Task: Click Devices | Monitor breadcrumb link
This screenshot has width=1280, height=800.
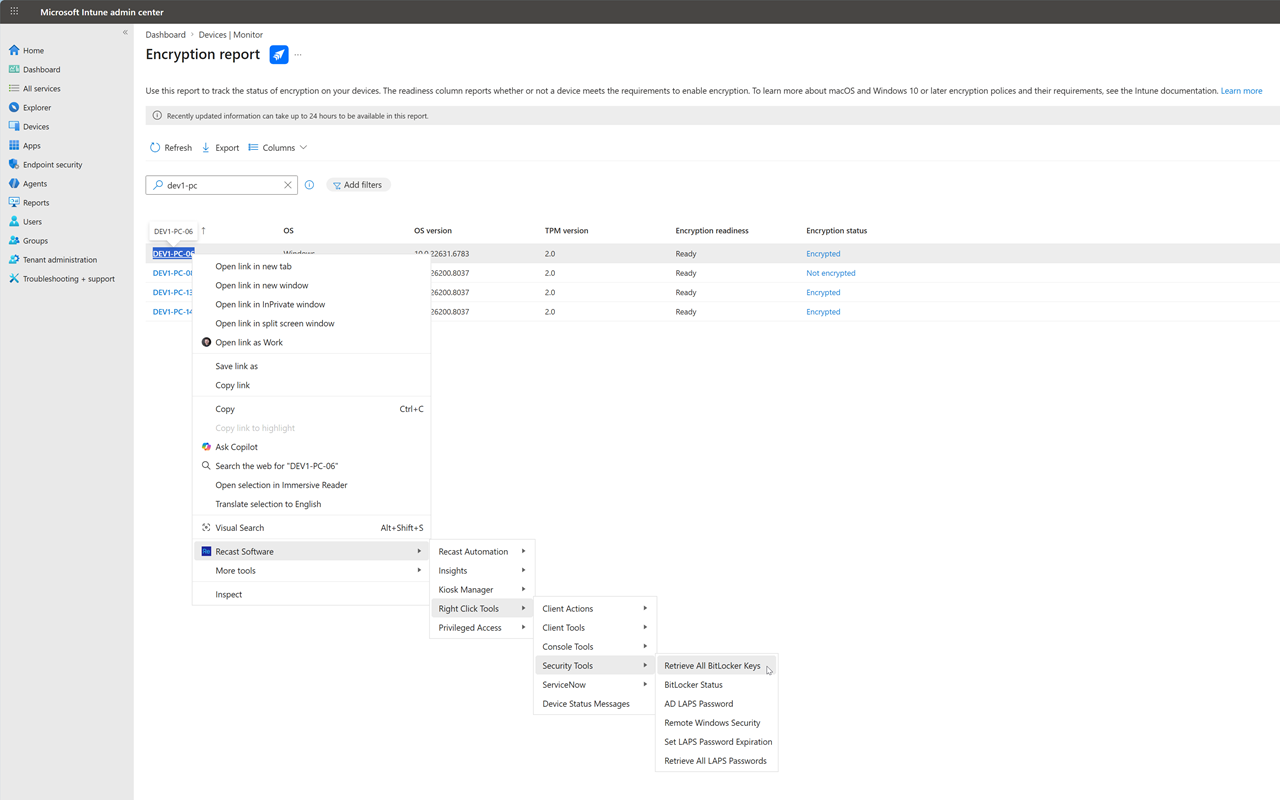Action: click(x=231, y=34)
